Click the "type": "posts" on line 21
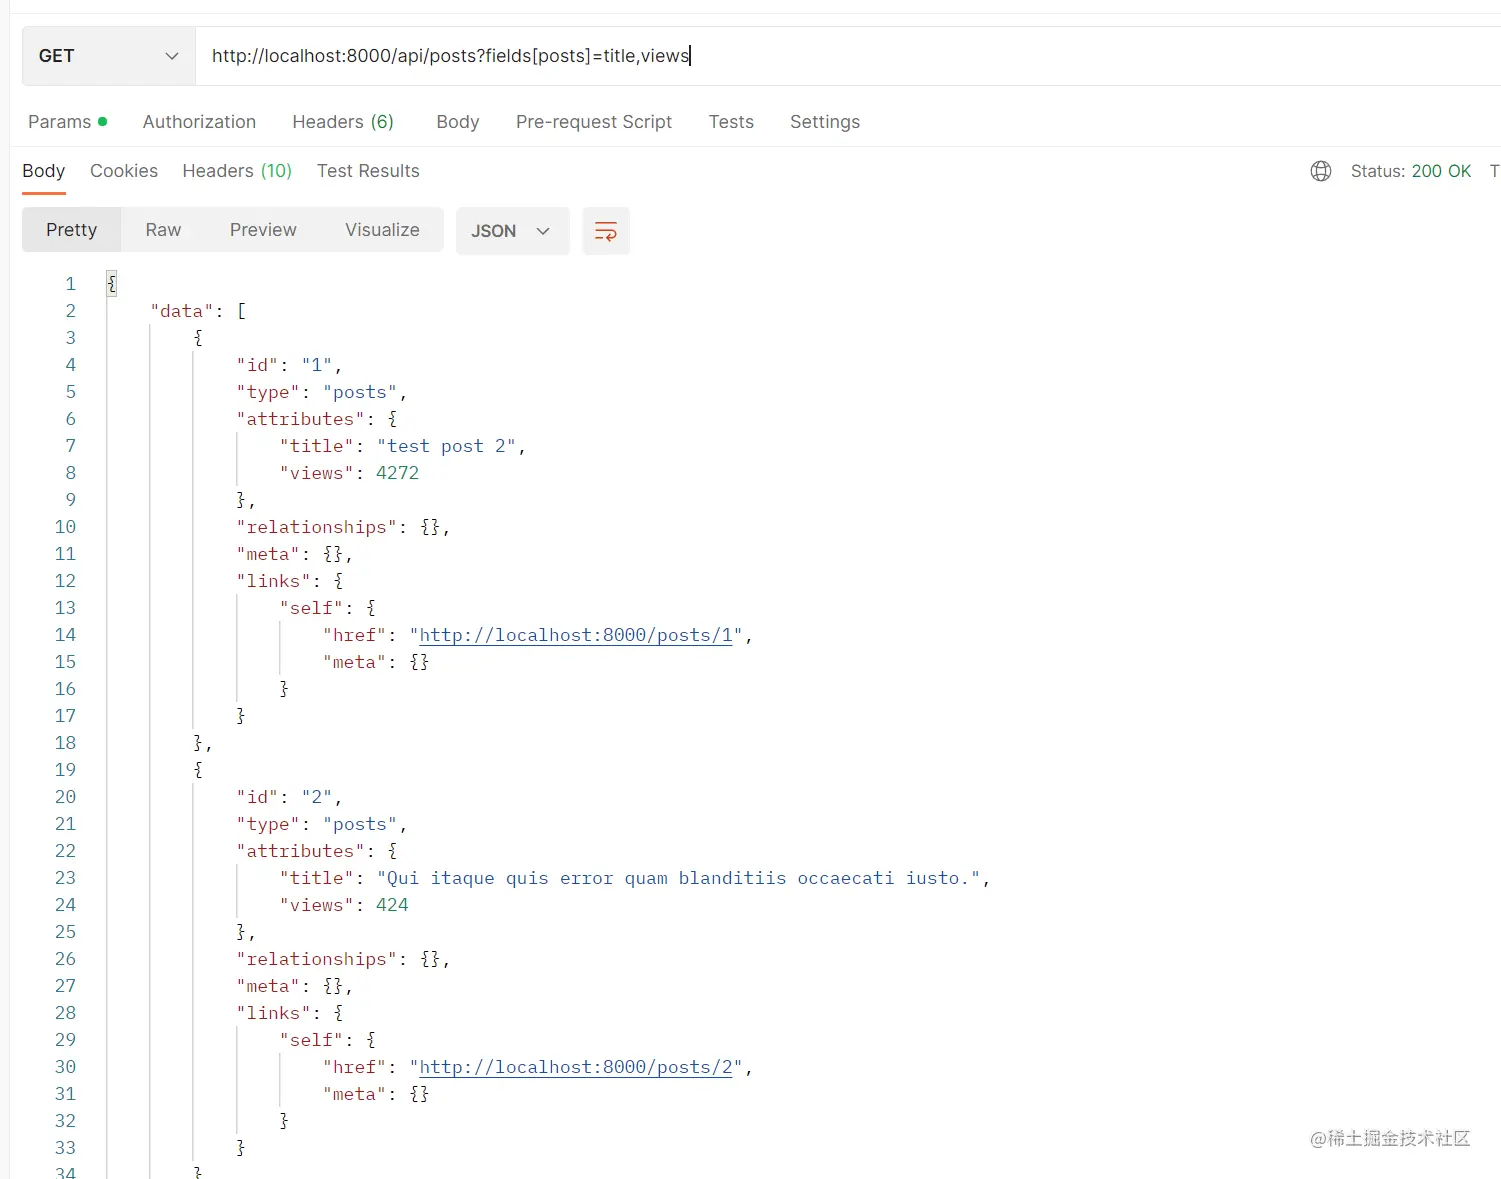This screenshot has width=1501, height=1179. point(321,824)
